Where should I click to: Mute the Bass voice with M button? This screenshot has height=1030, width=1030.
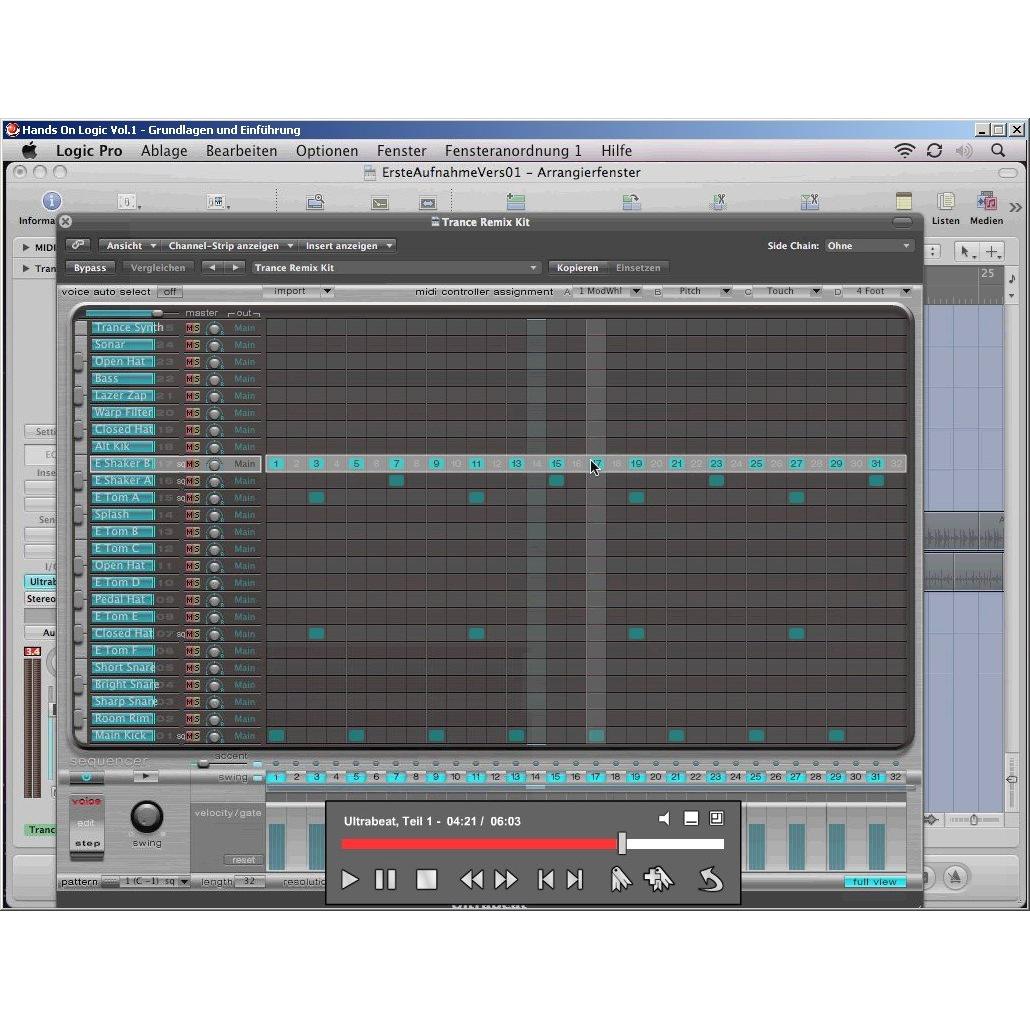click(x=189, y=379)
